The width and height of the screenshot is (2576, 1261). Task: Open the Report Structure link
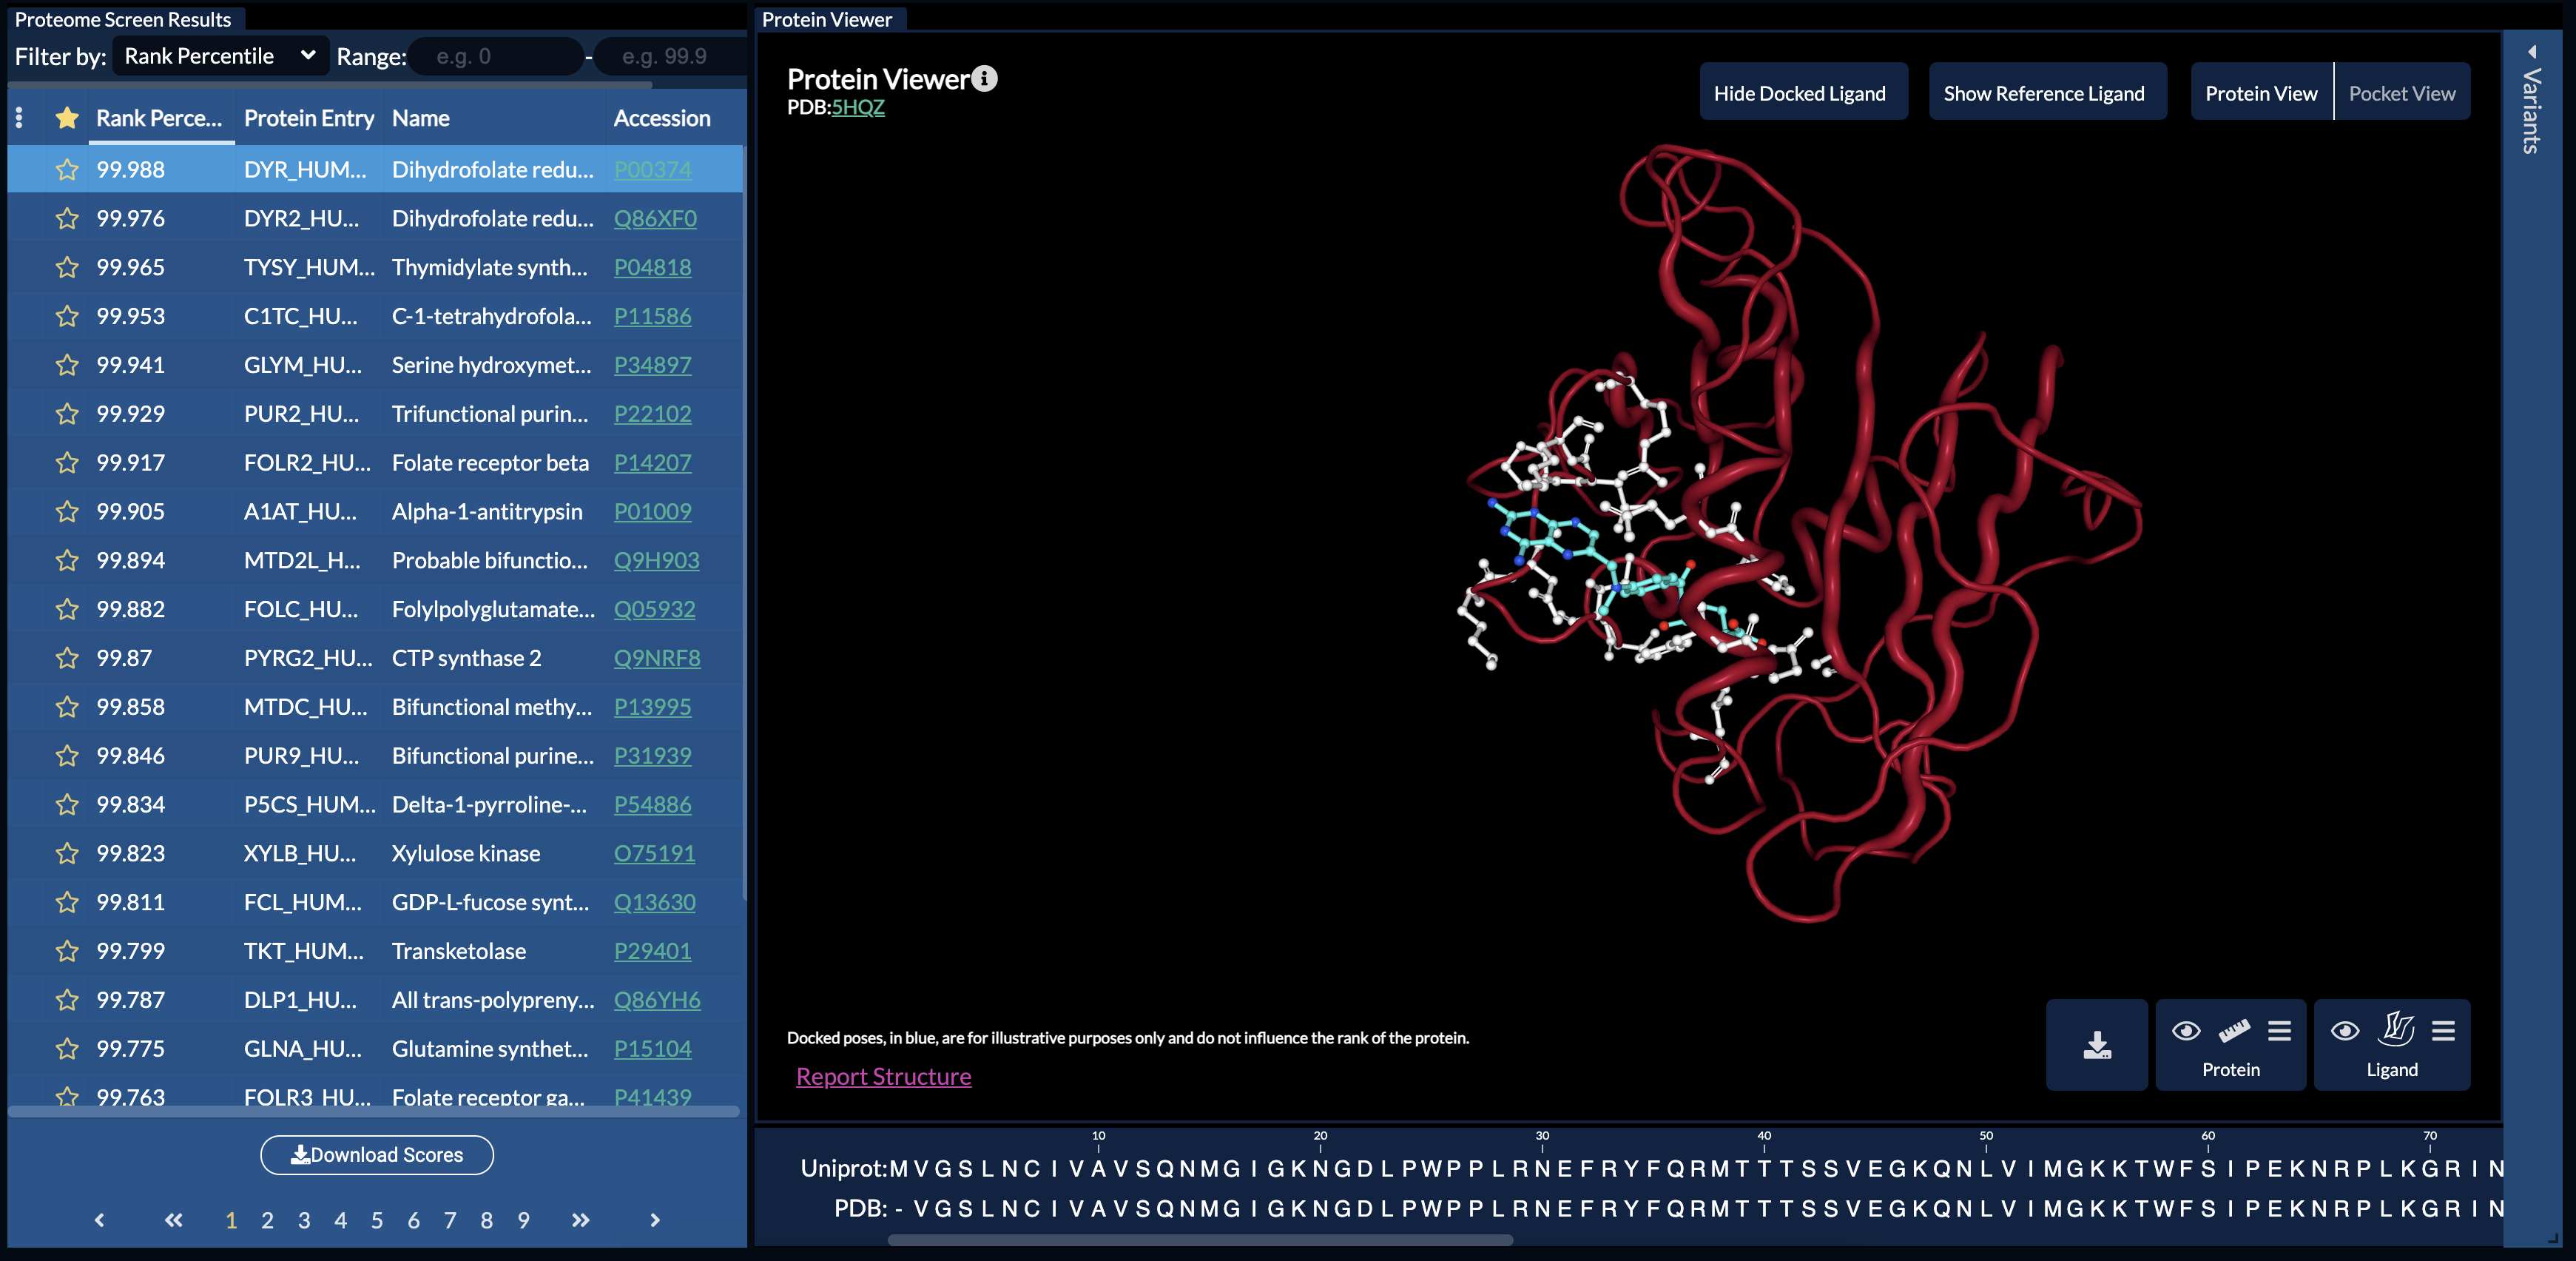(883, 1076)
